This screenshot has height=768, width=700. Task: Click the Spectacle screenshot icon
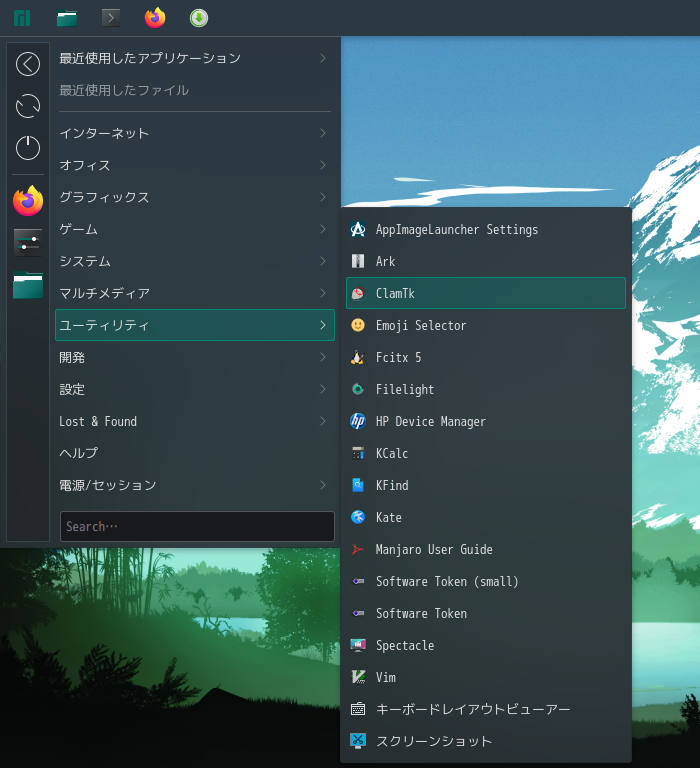[x=358, y=645]
